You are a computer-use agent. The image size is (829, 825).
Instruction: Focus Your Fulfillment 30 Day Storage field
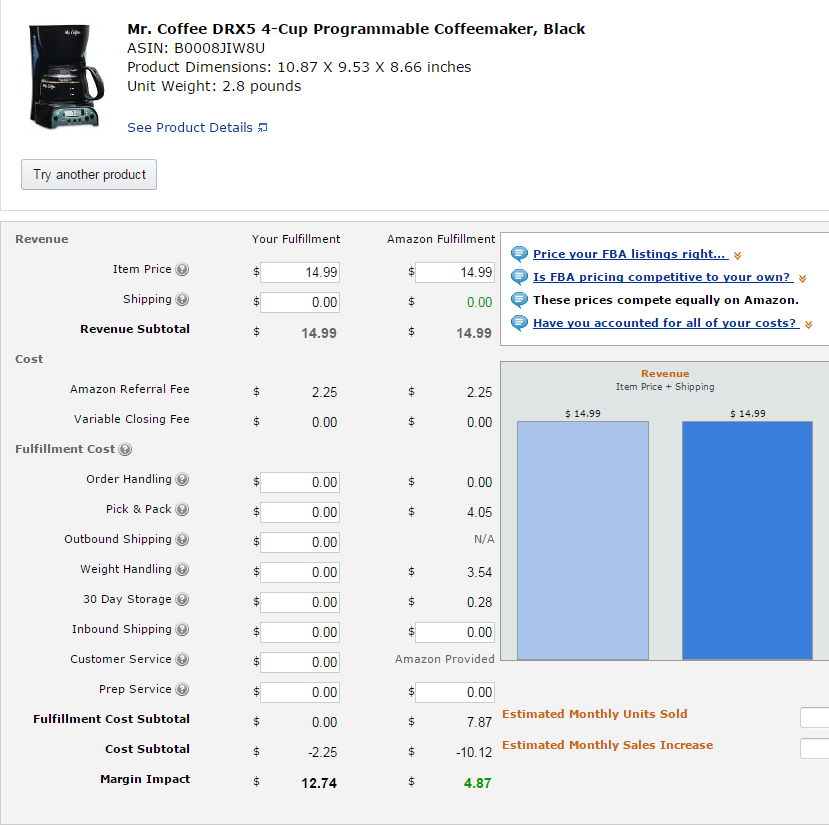tap(300, 602)
